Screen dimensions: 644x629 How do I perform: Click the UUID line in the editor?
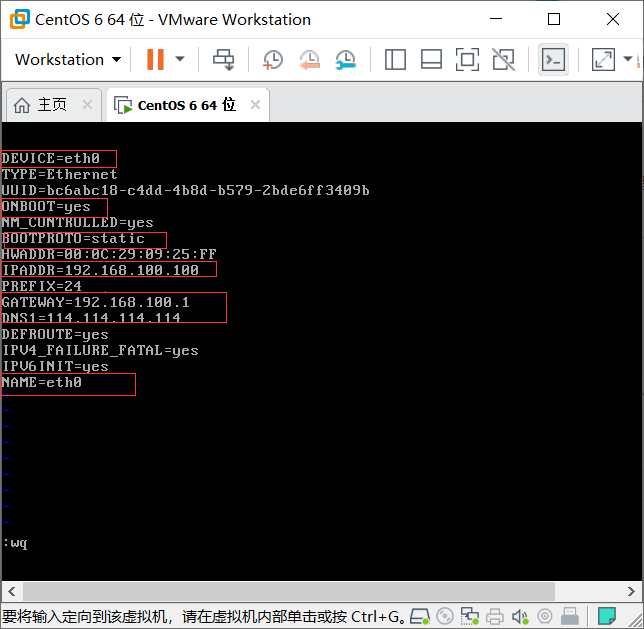click(186, 191)
